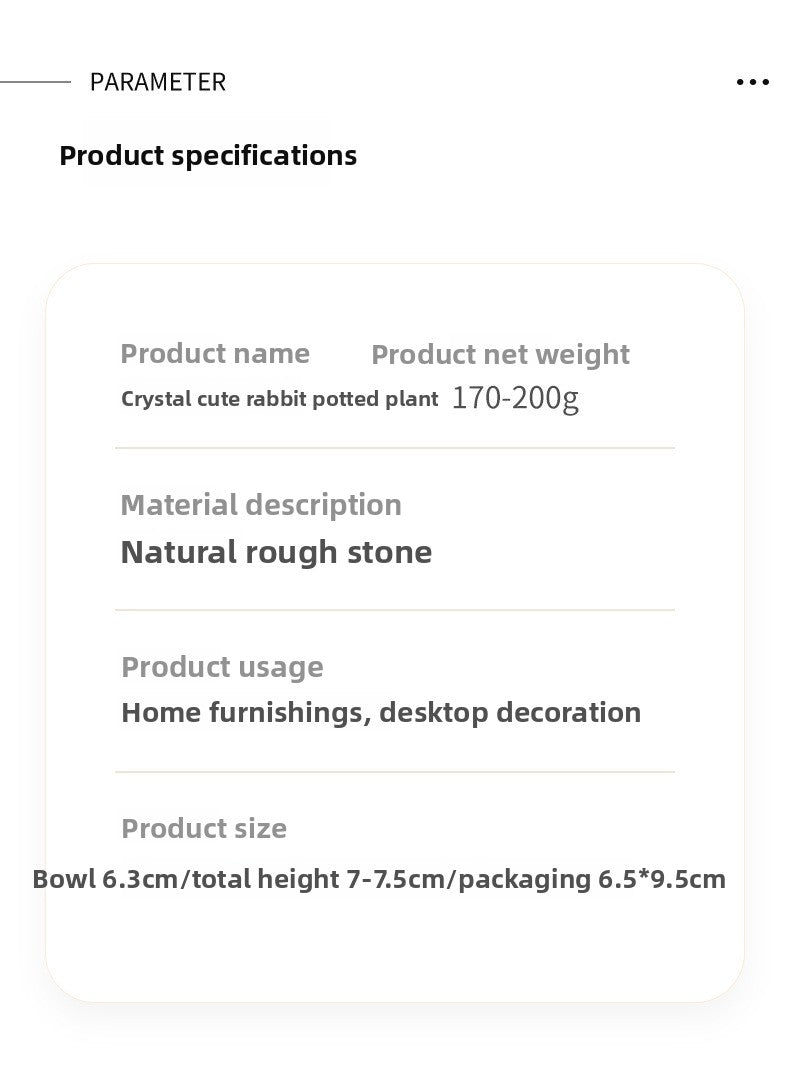Image resolution: width=790 pixels, height=1080 pixels.
Task: Click the PARAMETER section heading
Action: tap(158, 82)
